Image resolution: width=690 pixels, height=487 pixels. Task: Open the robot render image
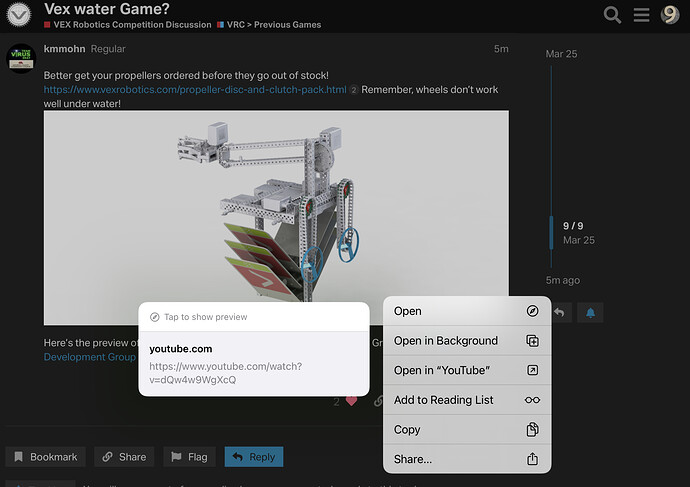pos(276,218)
